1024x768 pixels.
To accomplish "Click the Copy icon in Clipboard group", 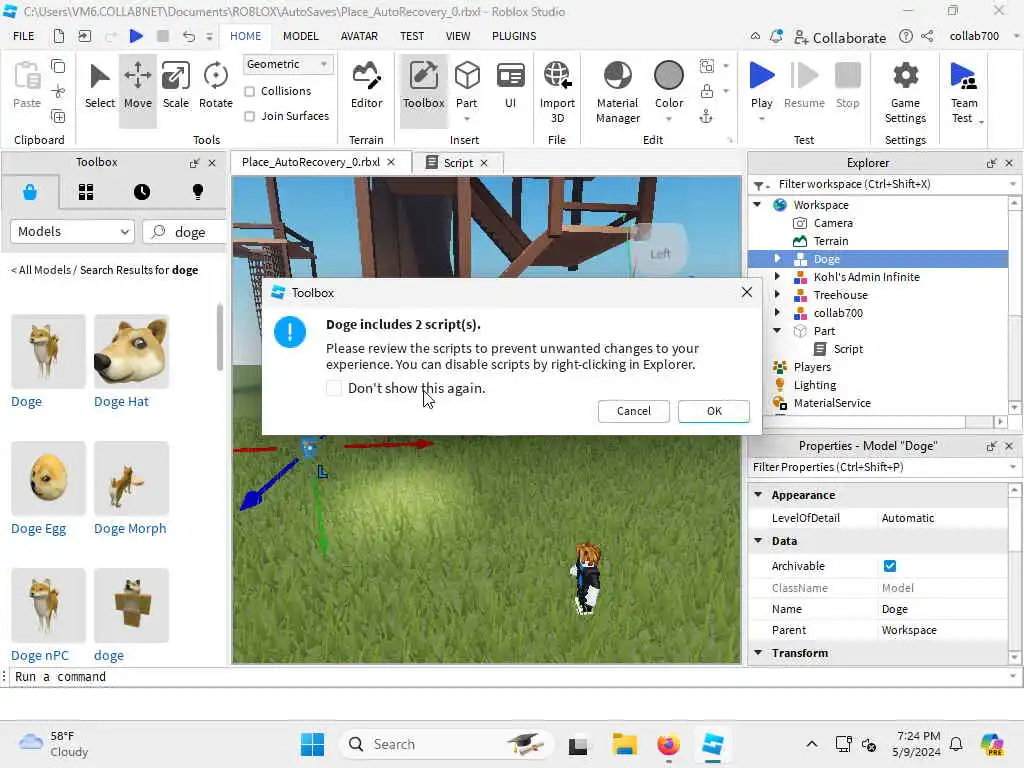I will coord(58,66).
